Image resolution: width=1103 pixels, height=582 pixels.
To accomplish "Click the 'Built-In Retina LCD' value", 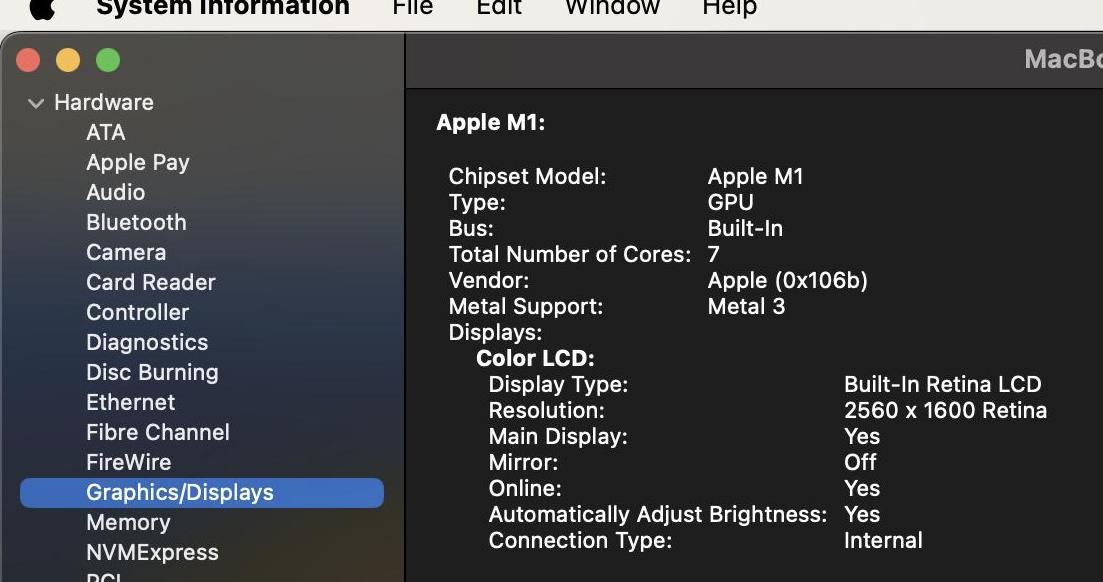I will coord(942,384).
